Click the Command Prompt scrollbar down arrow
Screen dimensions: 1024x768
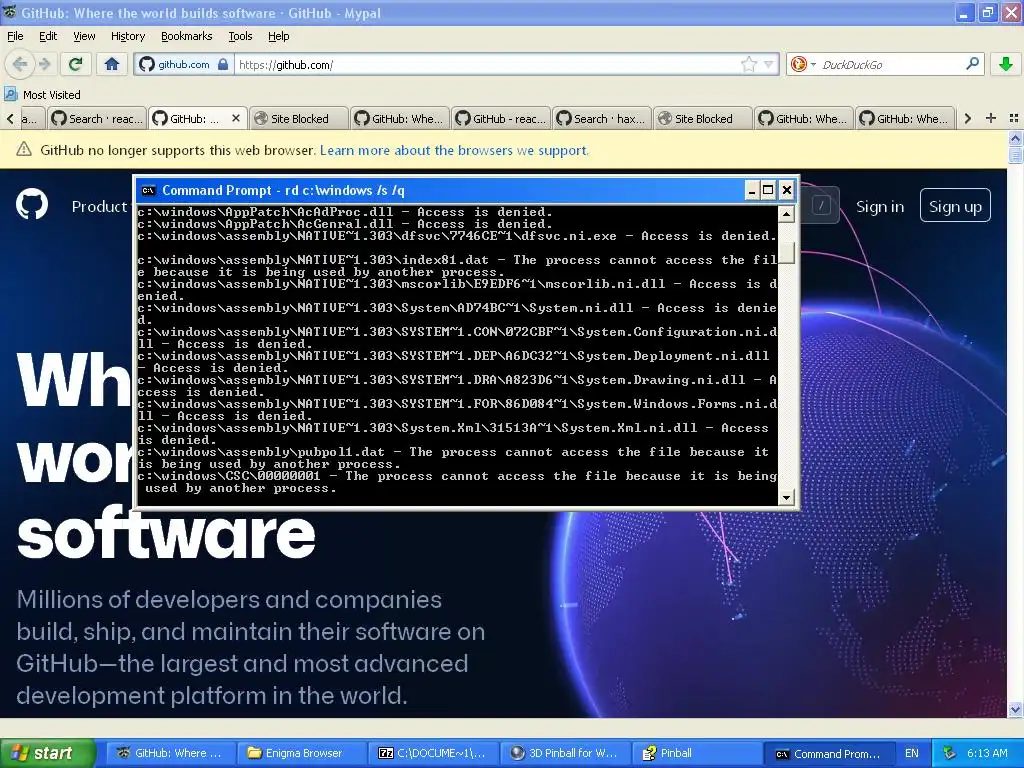[x=786, y=498]
